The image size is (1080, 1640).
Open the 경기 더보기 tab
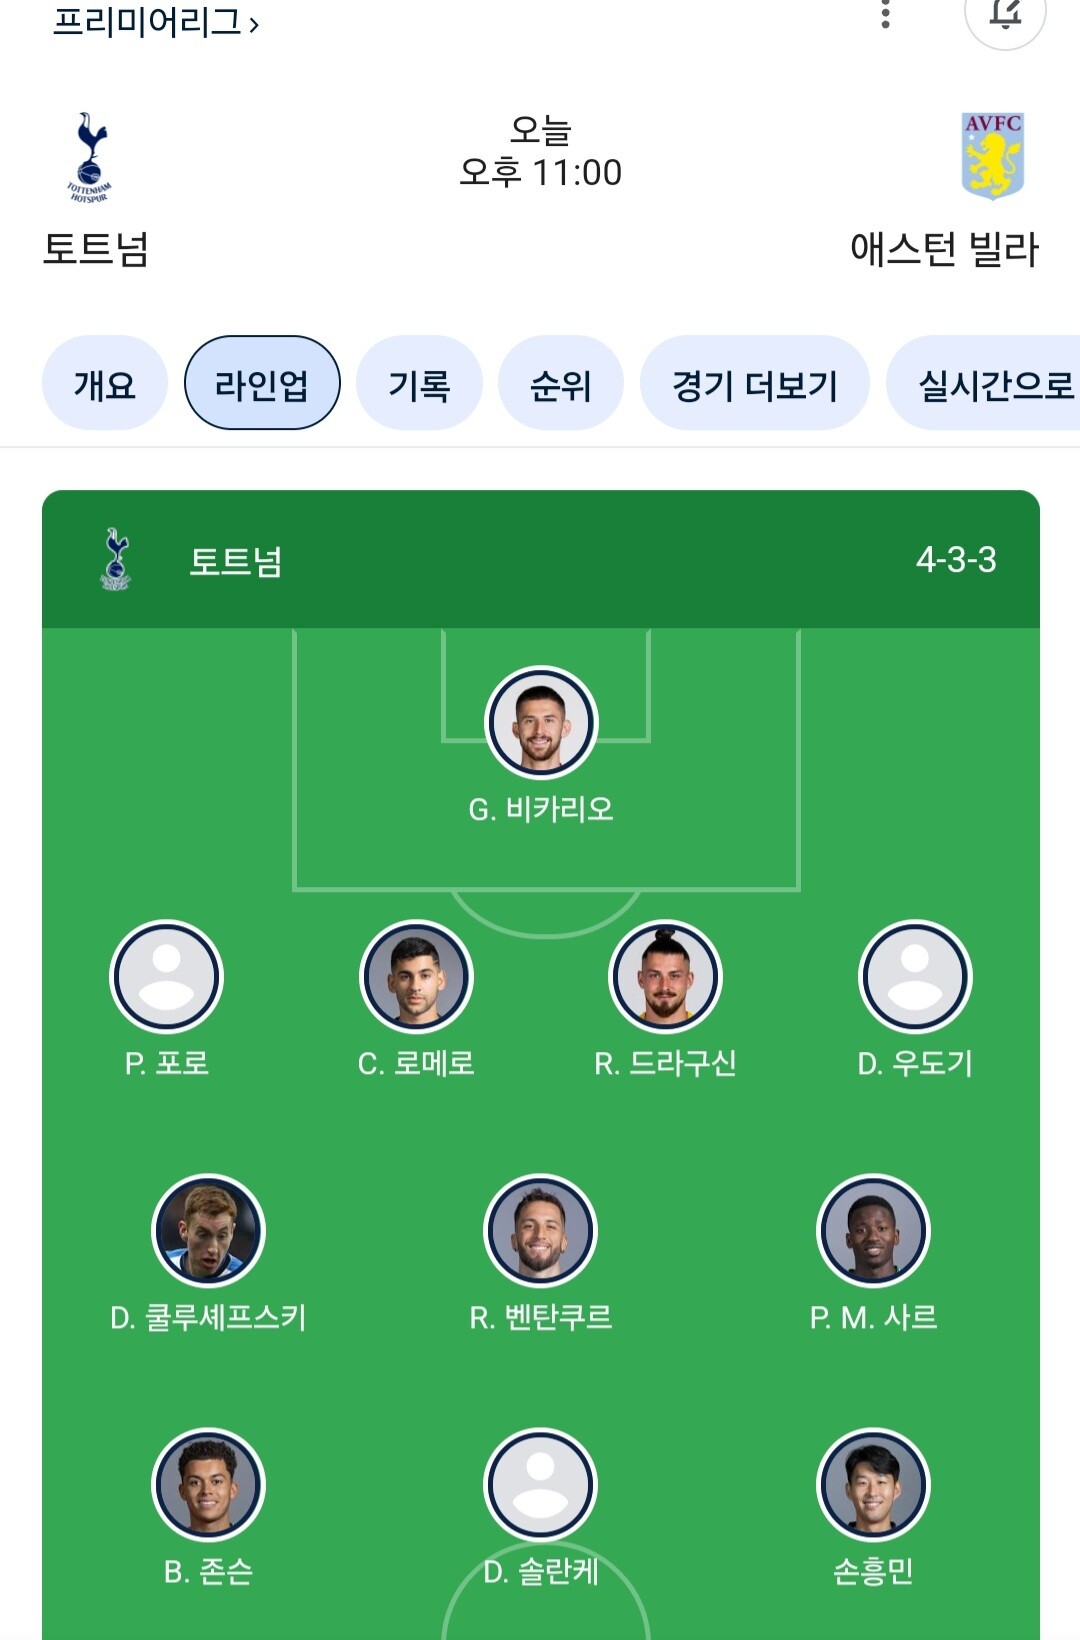point(754,384)
